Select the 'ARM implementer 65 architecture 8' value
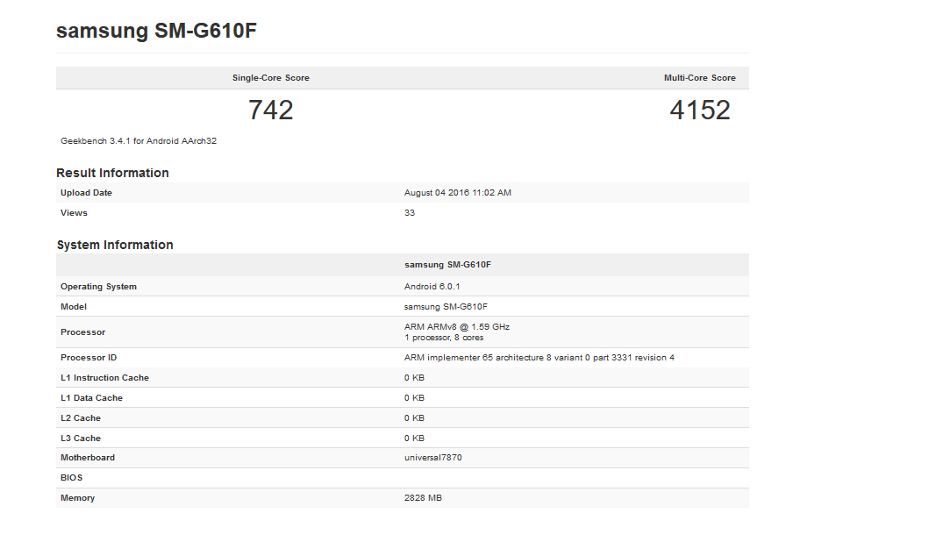950x549 pixels. 539,358
